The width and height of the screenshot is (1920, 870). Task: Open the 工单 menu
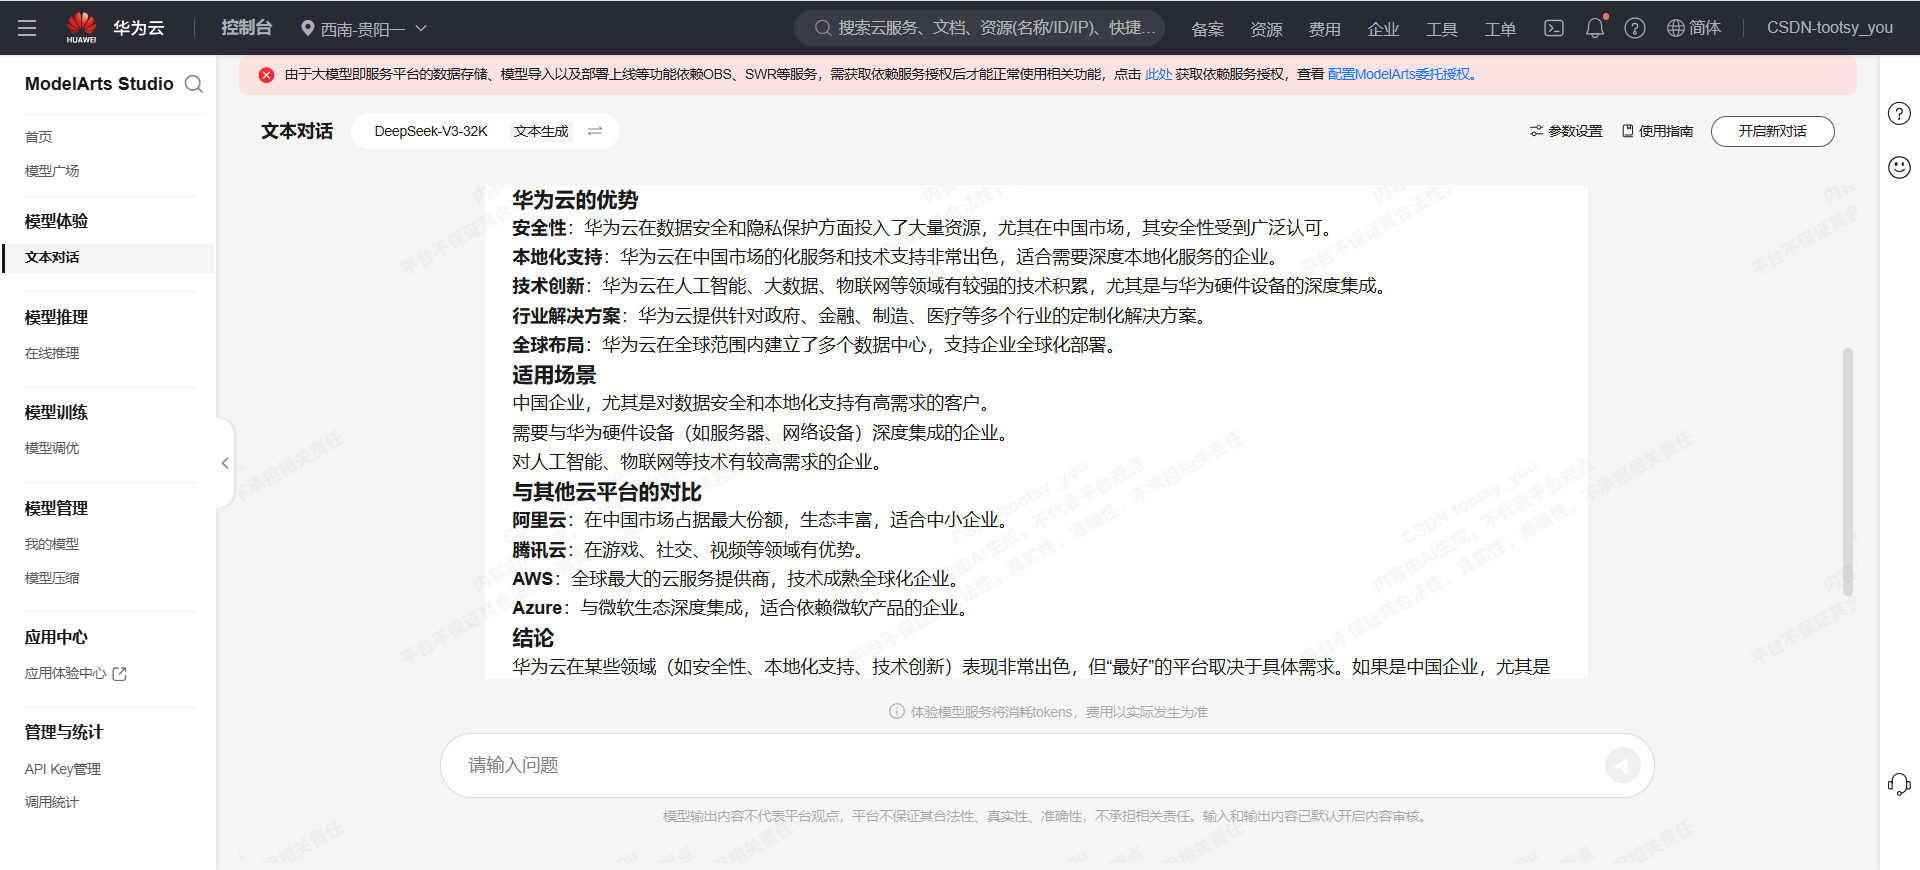pos(1500,29)
